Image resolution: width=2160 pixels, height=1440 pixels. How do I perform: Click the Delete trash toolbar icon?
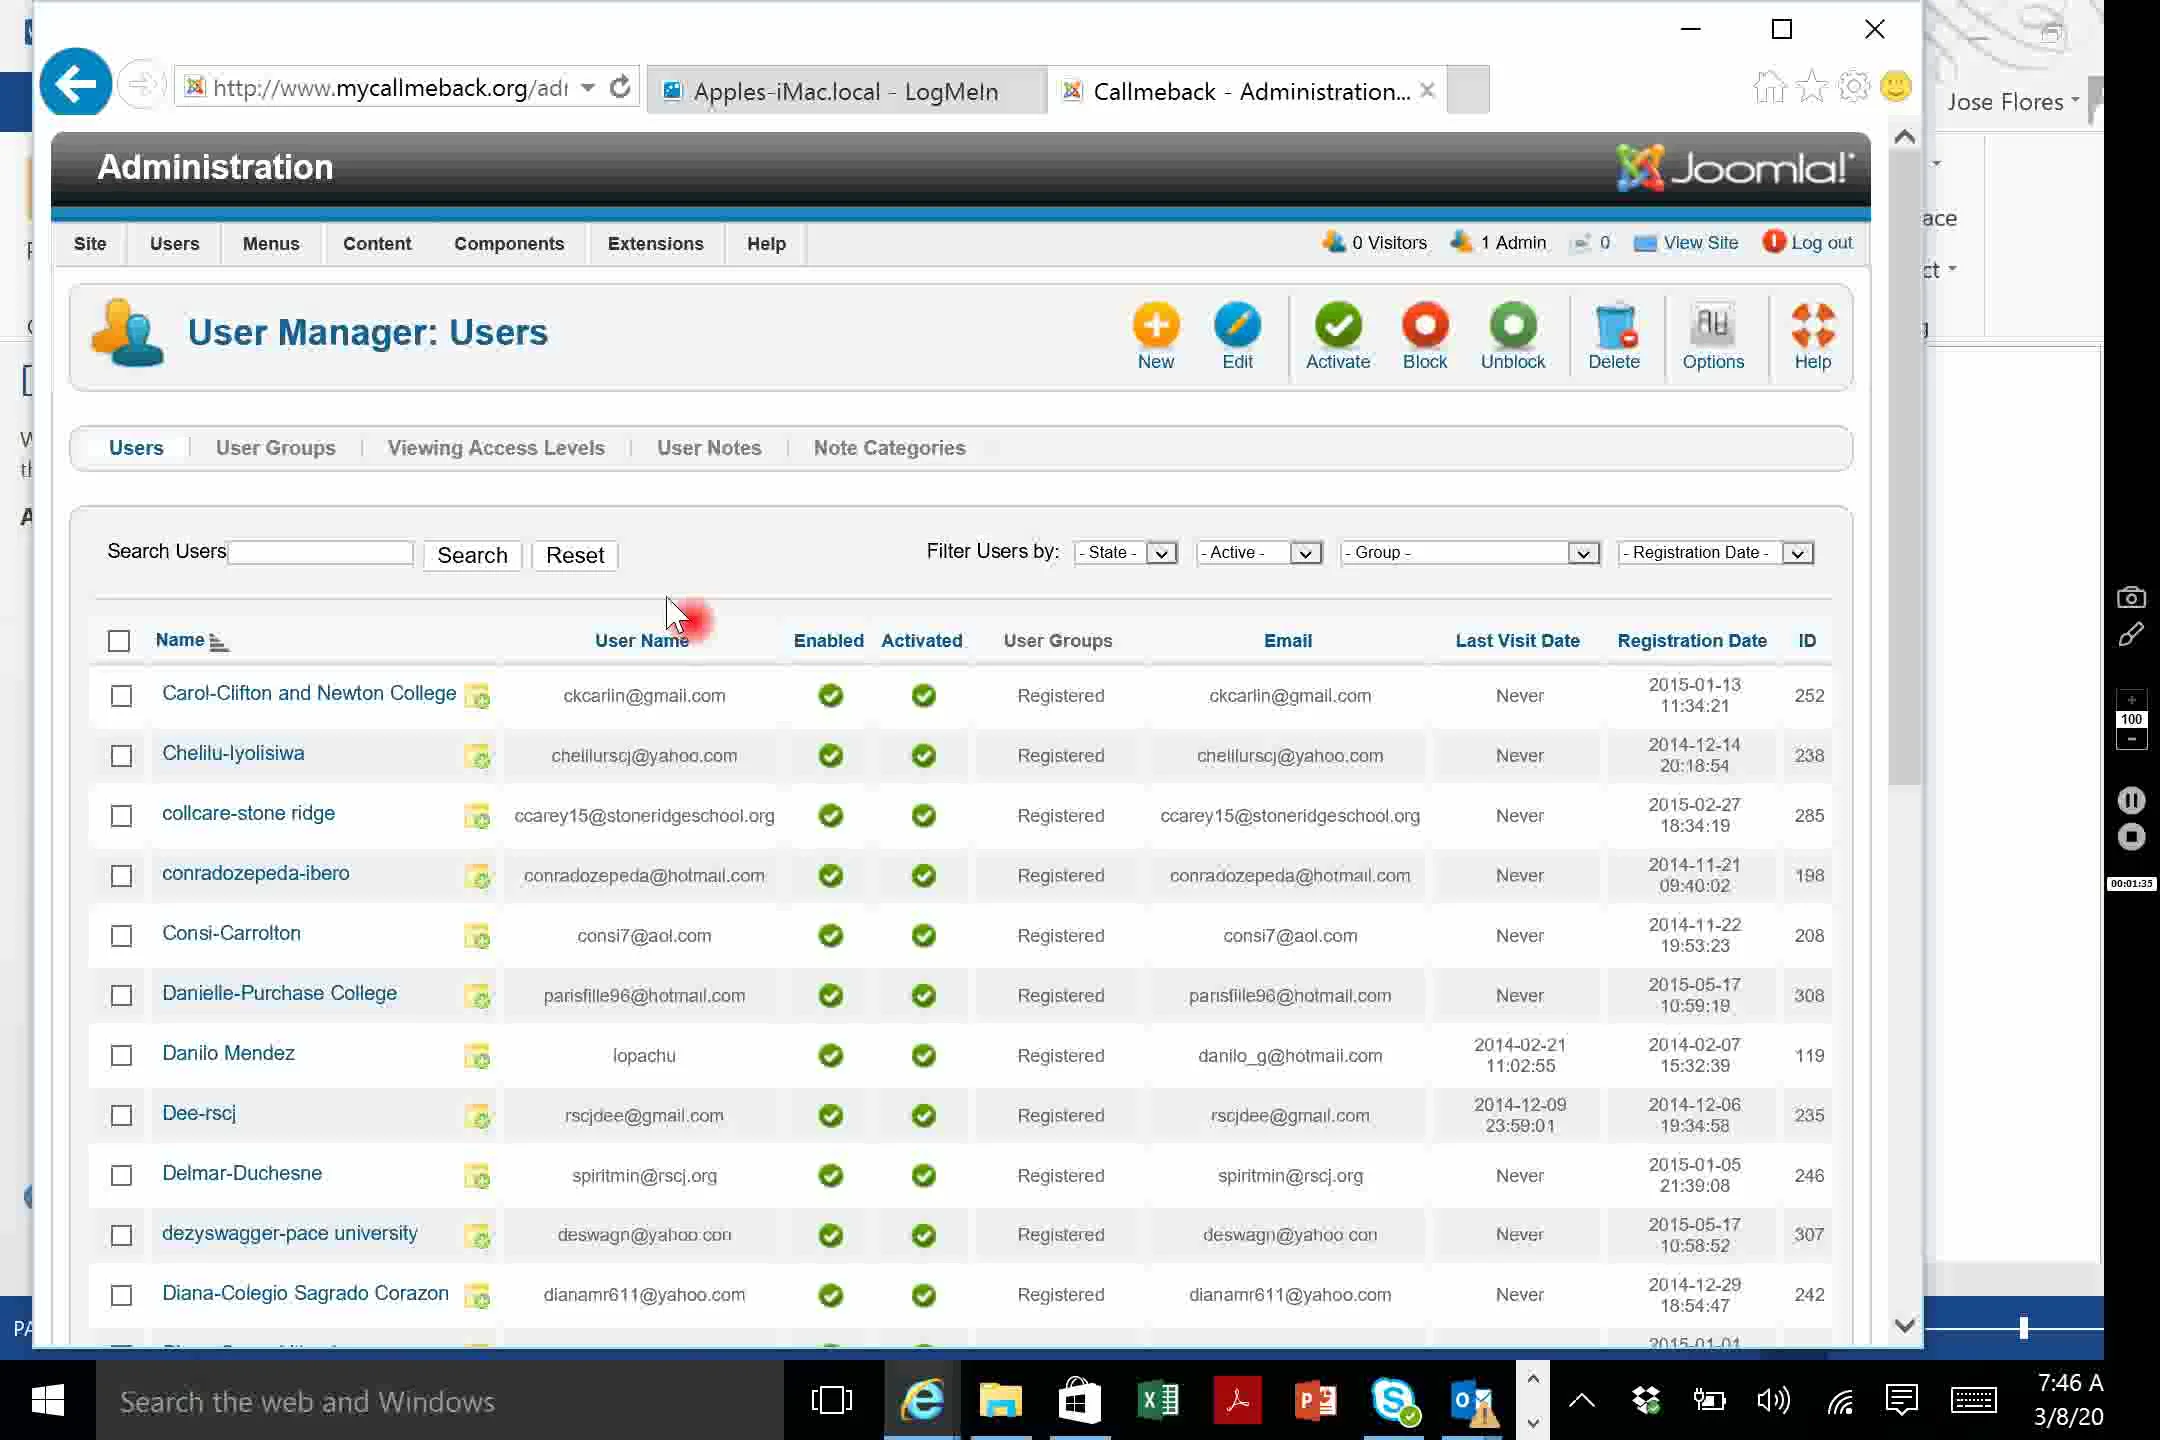point(1614,327)
